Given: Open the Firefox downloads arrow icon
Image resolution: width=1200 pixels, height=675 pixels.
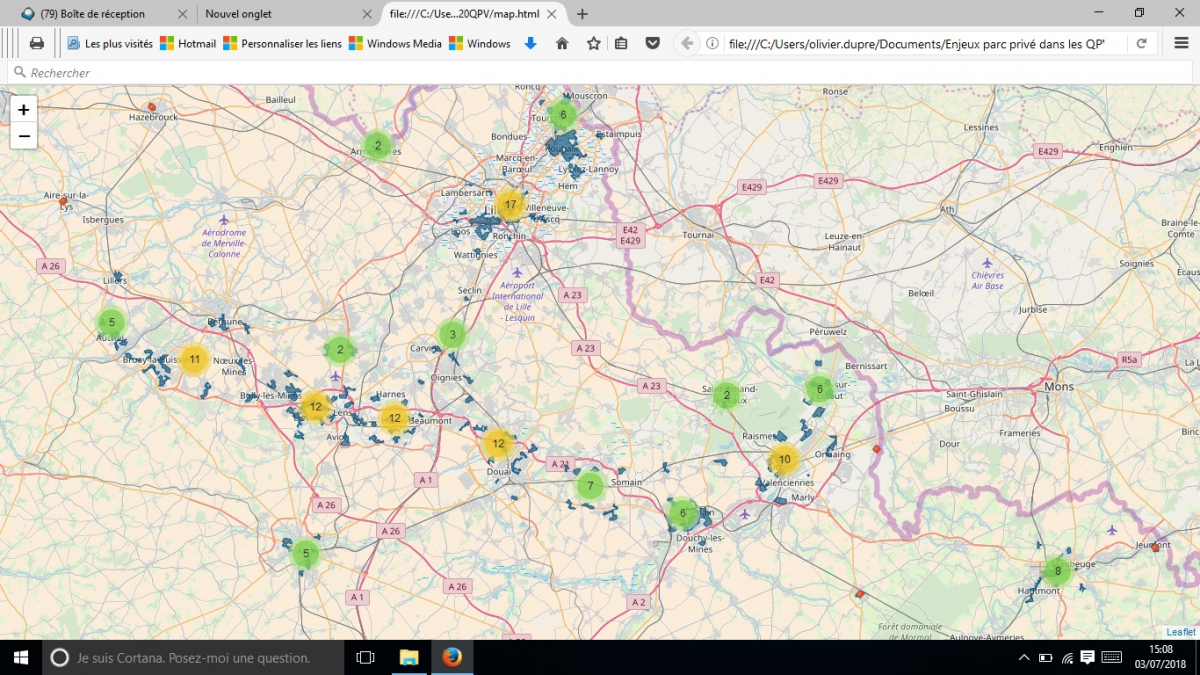Looking at the screenshot, I should (x=531, y=43).
